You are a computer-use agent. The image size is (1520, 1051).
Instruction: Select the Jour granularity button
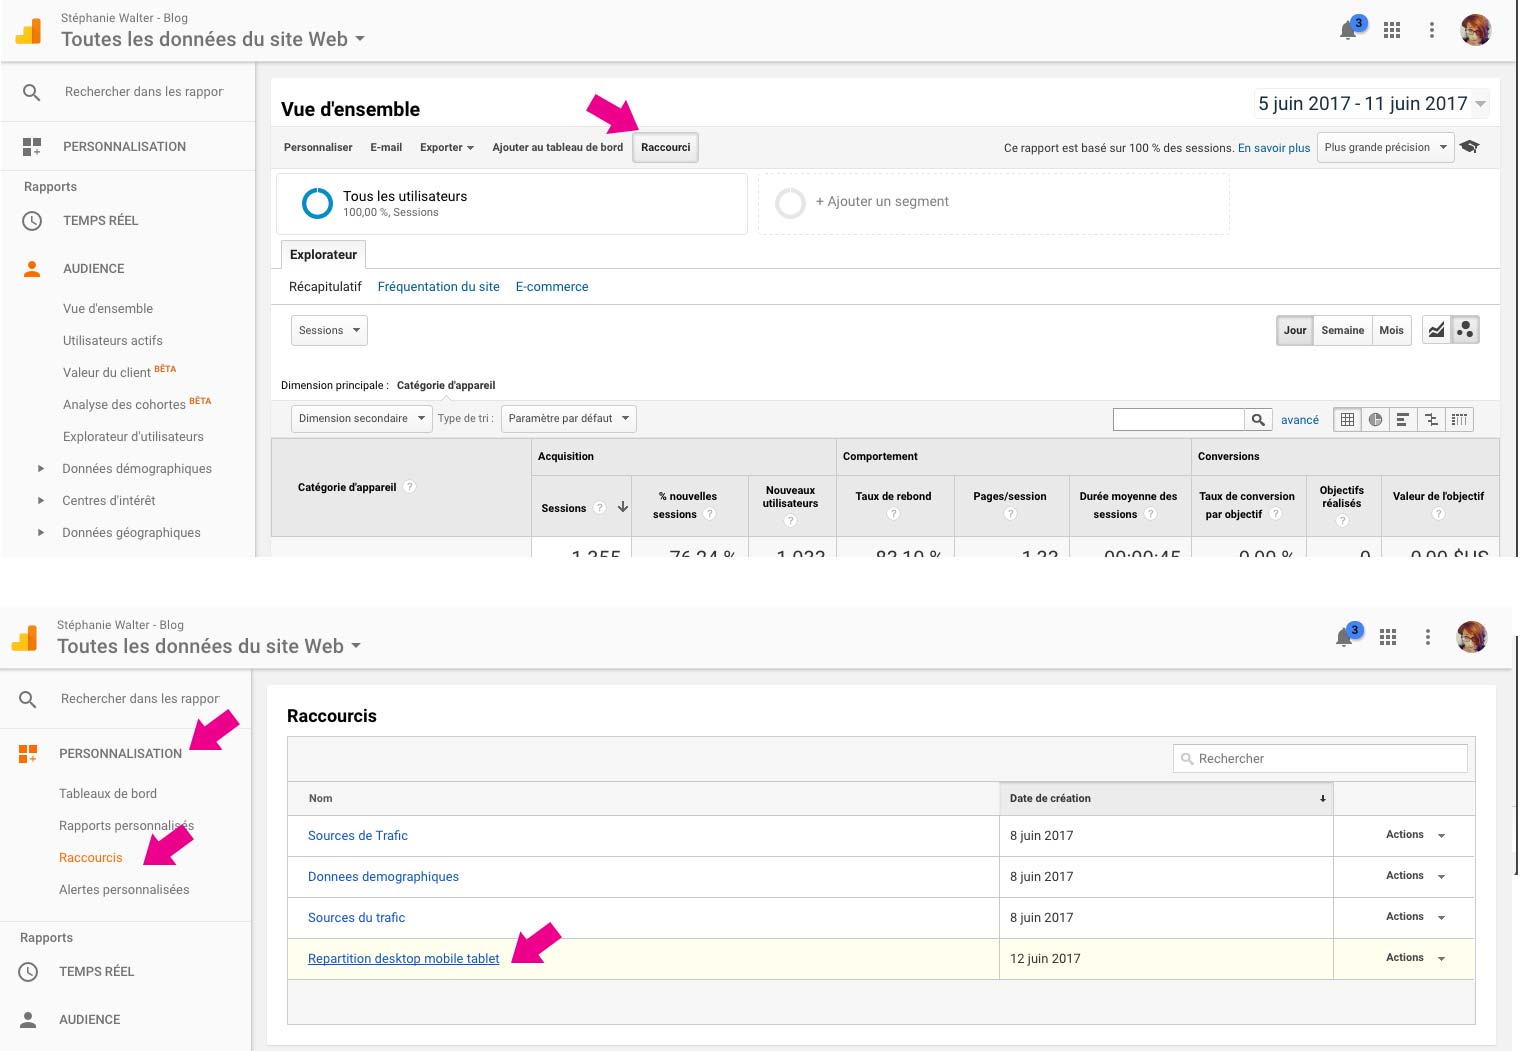point(1295,330)
